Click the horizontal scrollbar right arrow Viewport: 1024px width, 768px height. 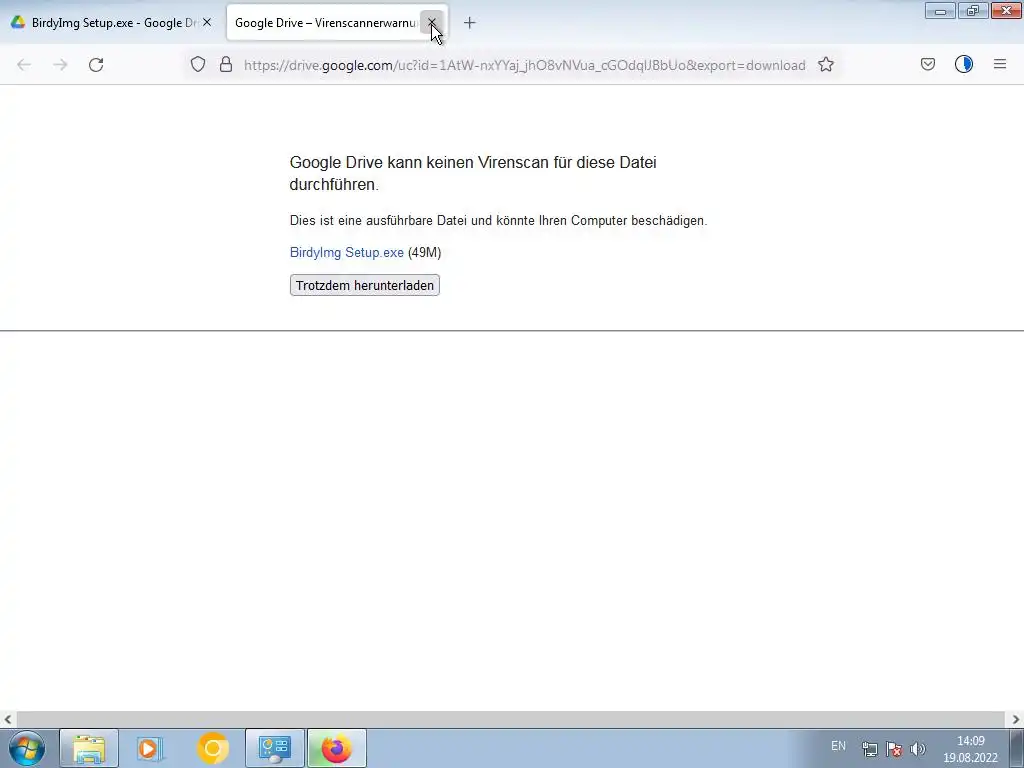coord(1016,720)
